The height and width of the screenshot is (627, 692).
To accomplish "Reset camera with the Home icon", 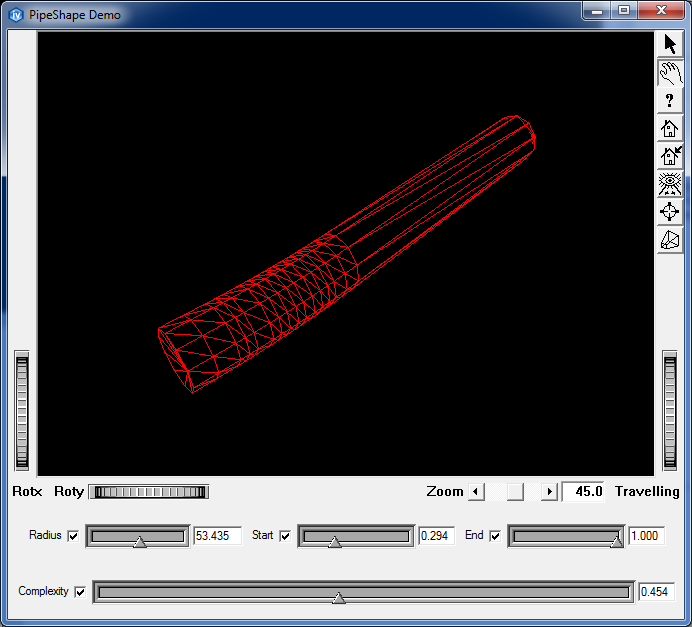I will click(x=670, y=128).
